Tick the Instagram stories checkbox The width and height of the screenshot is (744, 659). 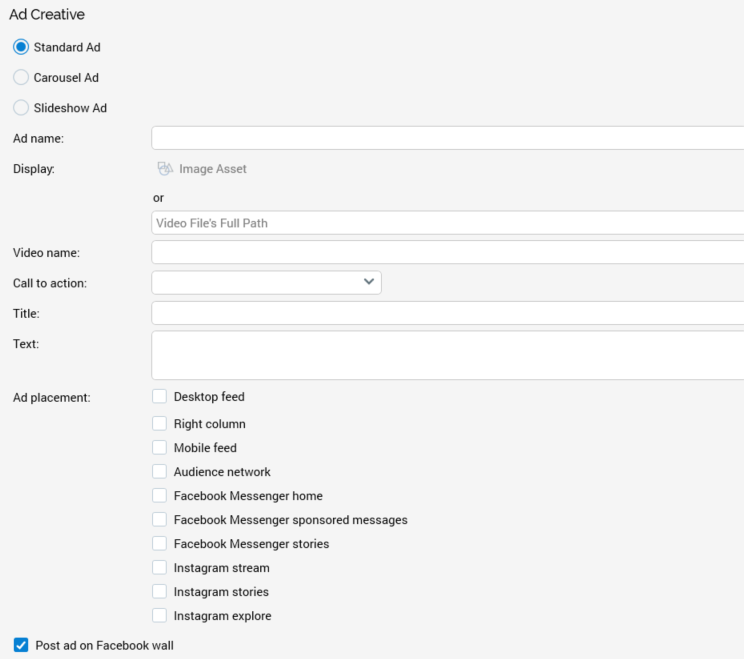pyautogui.click(x=160, y=592)
